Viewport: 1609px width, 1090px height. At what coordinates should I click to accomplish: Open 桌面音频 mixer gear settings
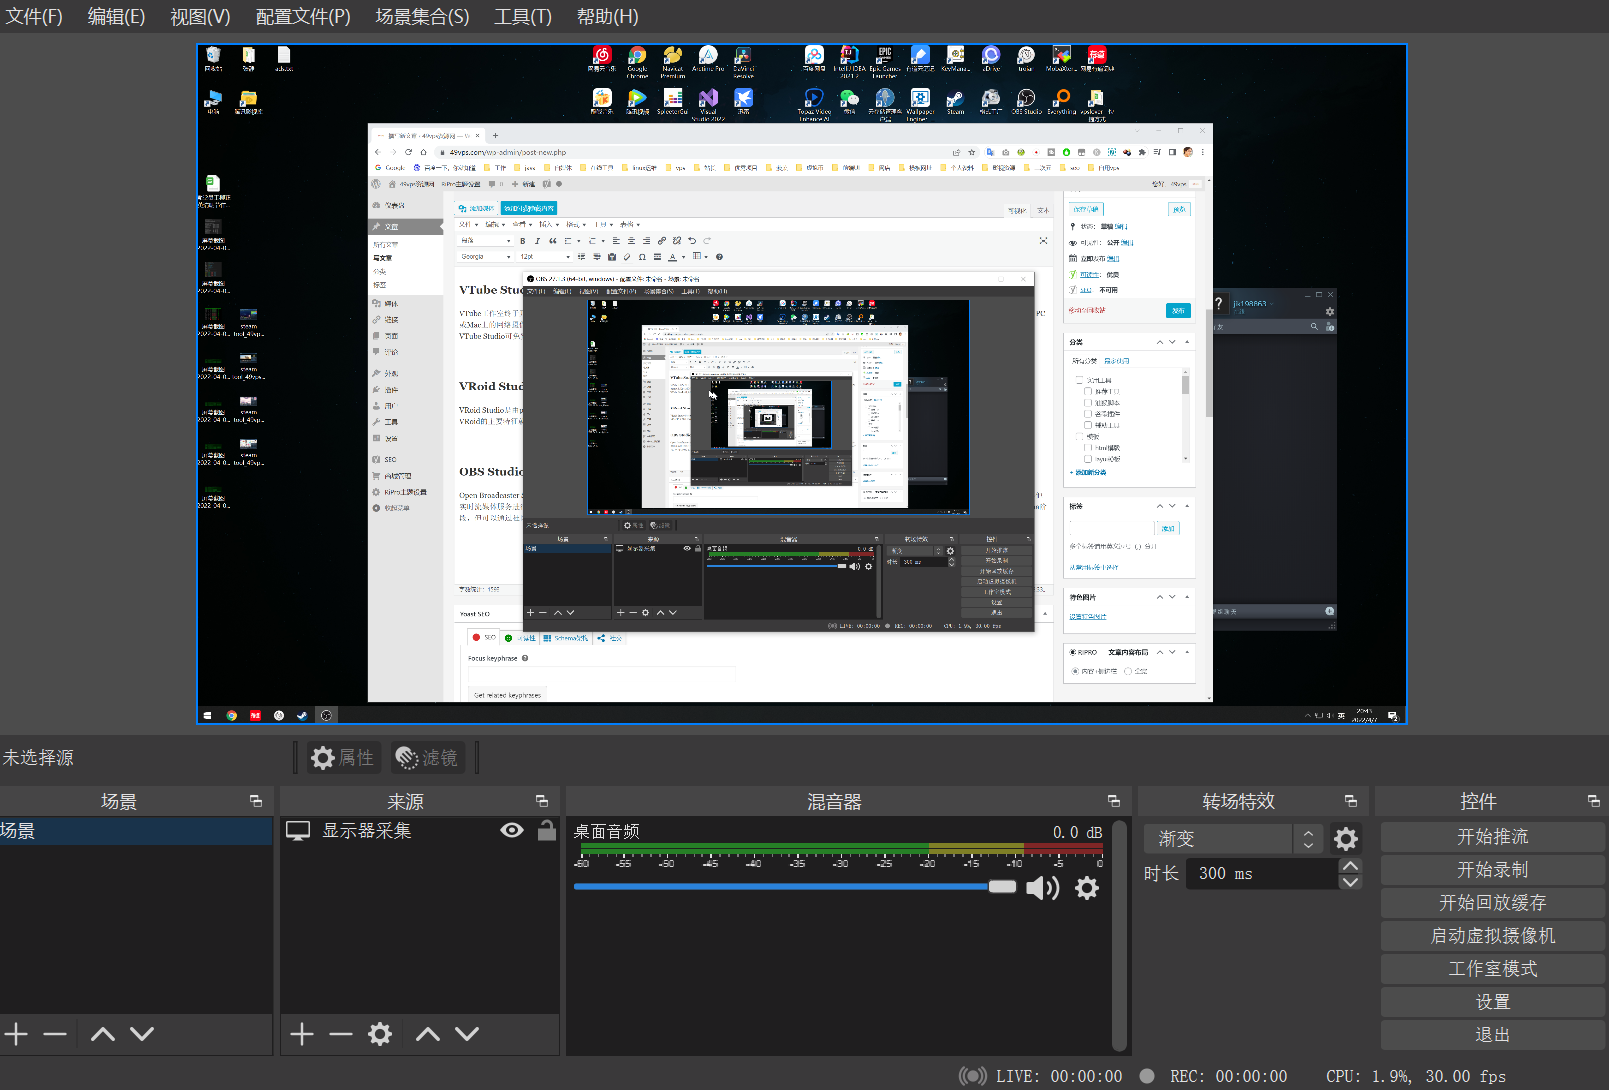(1087, 888)
